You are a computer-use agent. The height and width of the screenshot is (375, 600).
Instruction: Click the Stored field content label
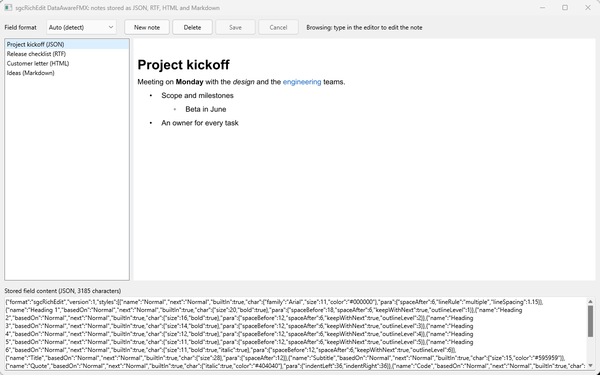[x=63, y=291]
